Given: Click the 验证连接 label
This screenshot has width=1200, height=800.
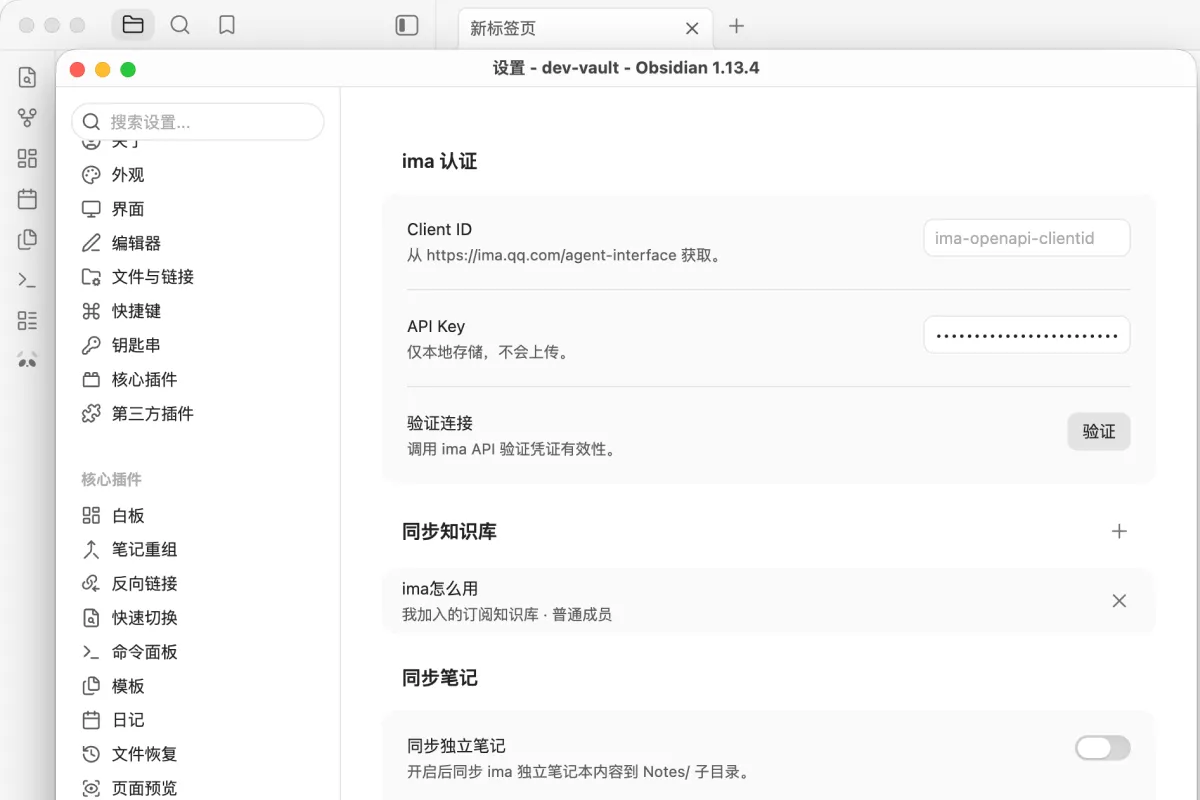Looking at the screenshot, I should [440, 423].
